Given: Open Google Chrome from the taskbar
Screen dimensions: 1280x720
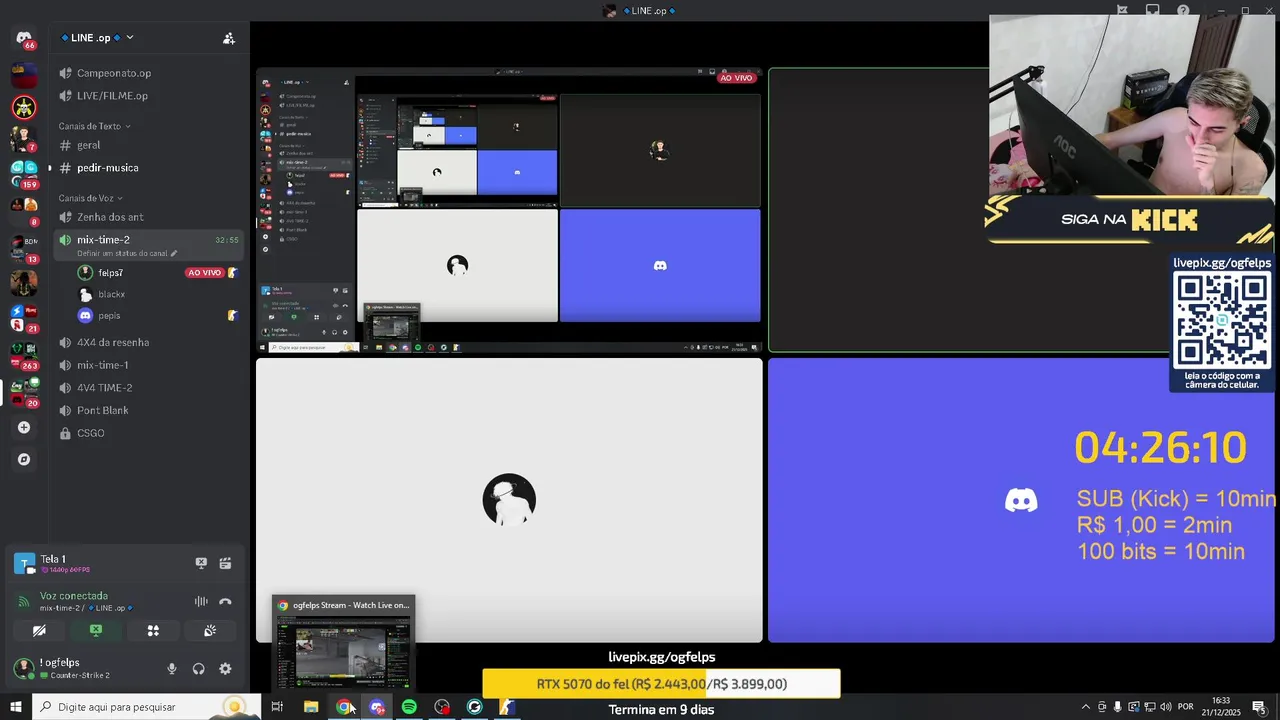Looking at the screenshot, I should (344, 707).
